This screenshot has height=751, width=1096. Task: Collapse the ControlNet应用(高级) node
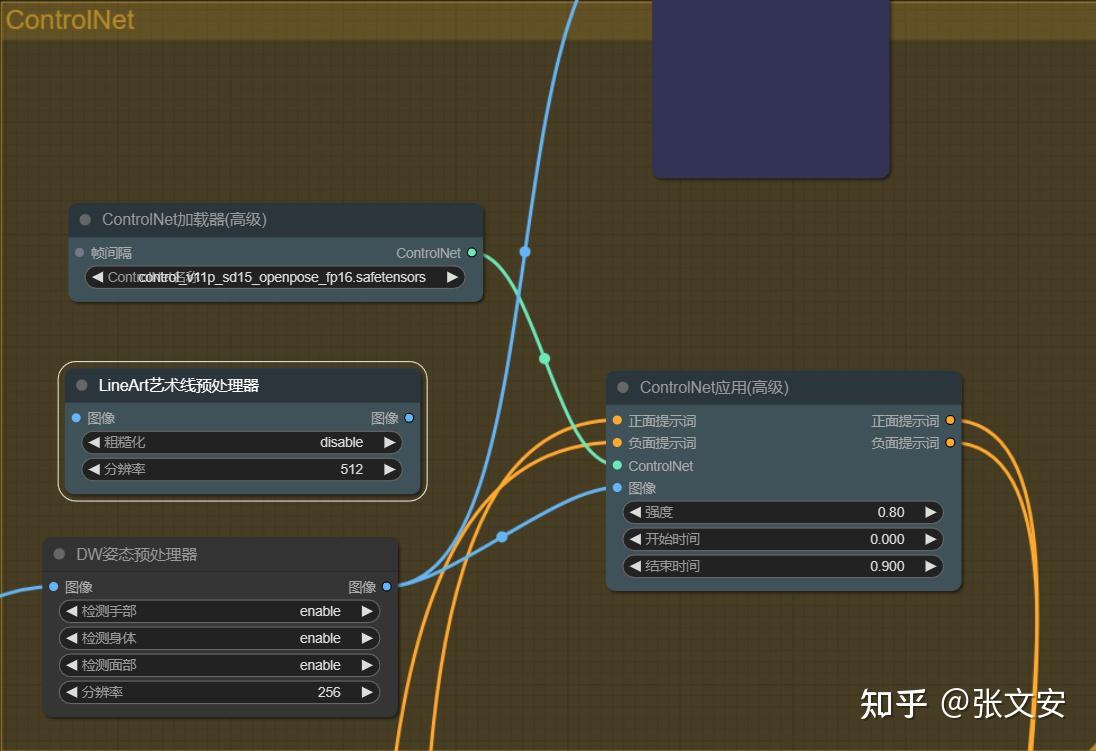point(622,388)
